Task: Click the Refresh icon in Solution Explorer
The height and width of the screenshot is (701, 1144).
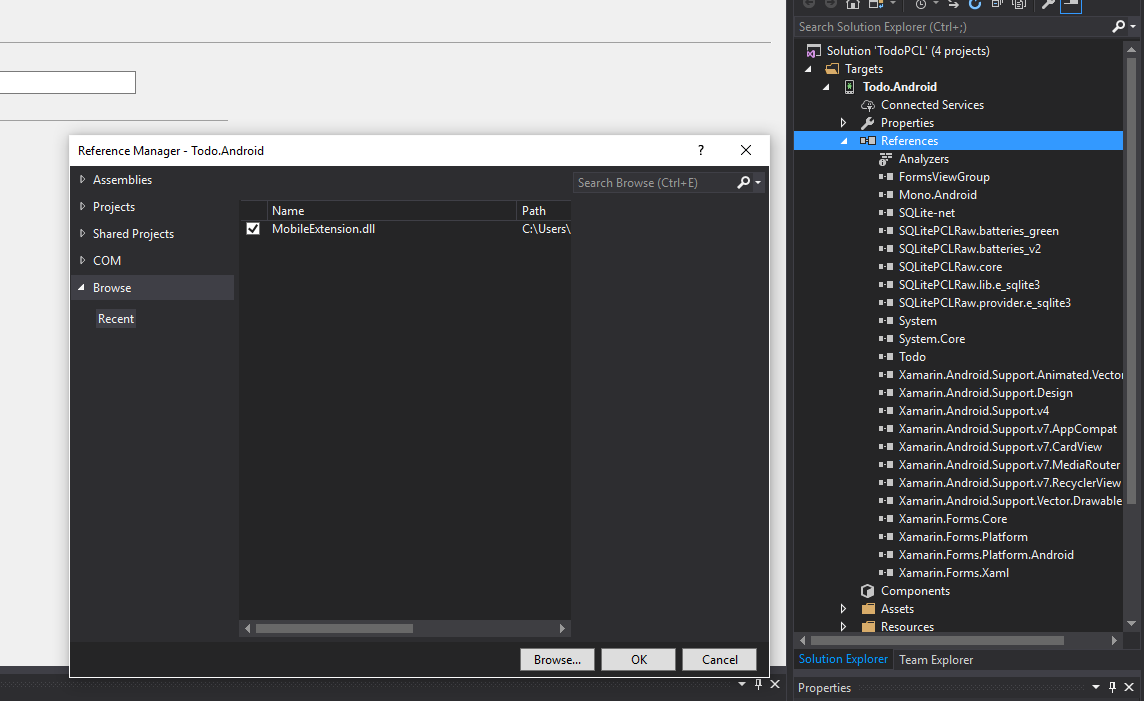Action: coord(975,4)
